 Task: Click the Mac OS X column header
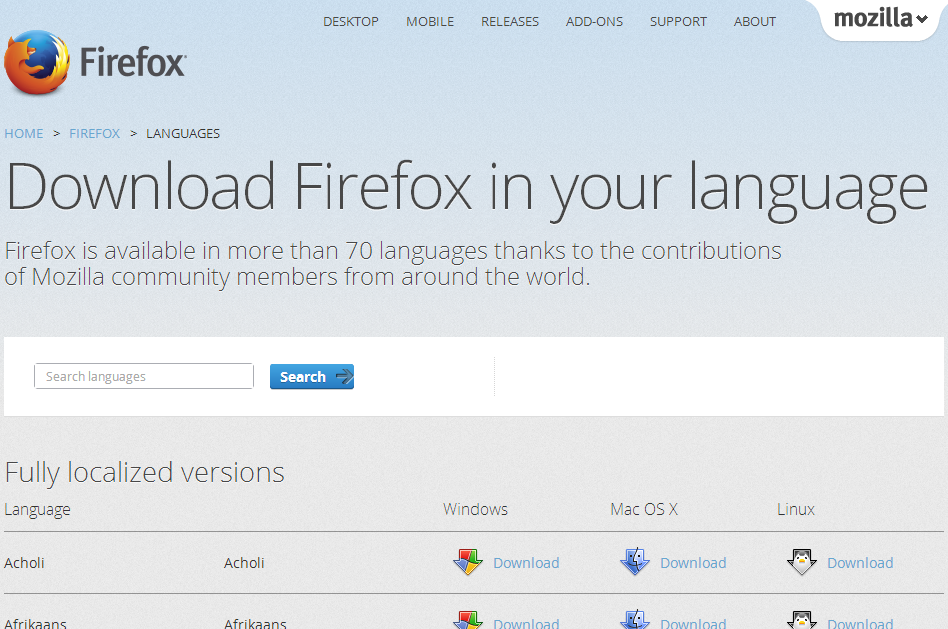644,509
